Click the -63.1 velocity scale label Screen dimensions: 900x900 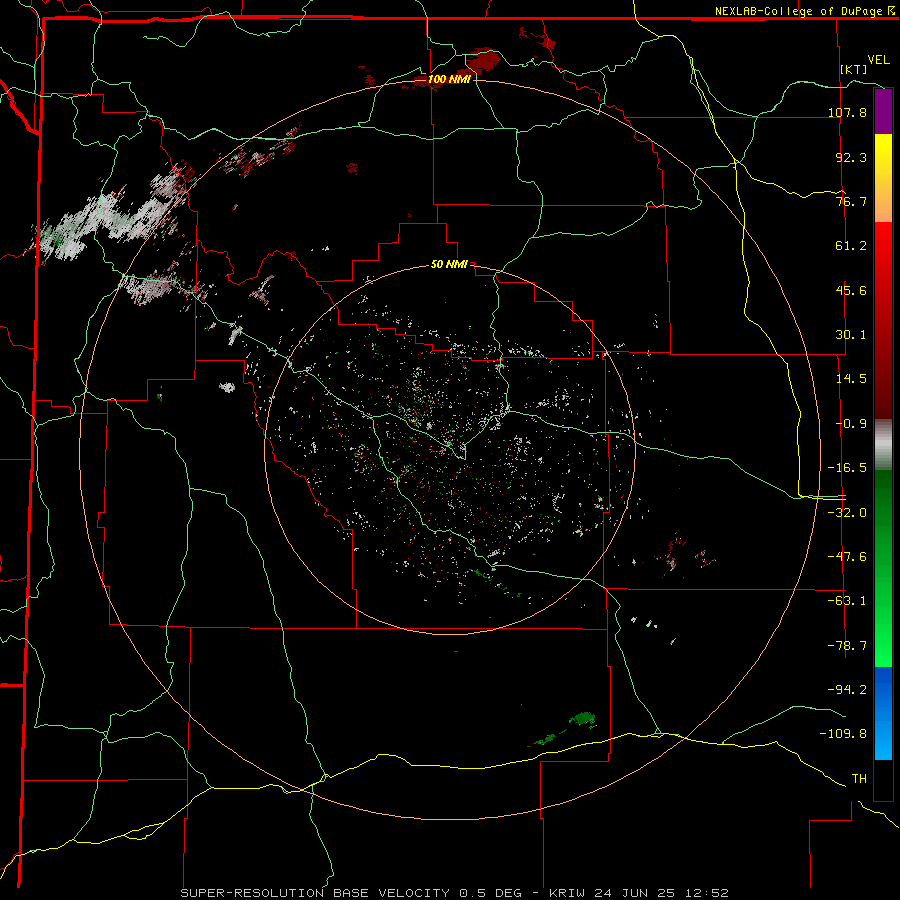click(x=847, y=601)
